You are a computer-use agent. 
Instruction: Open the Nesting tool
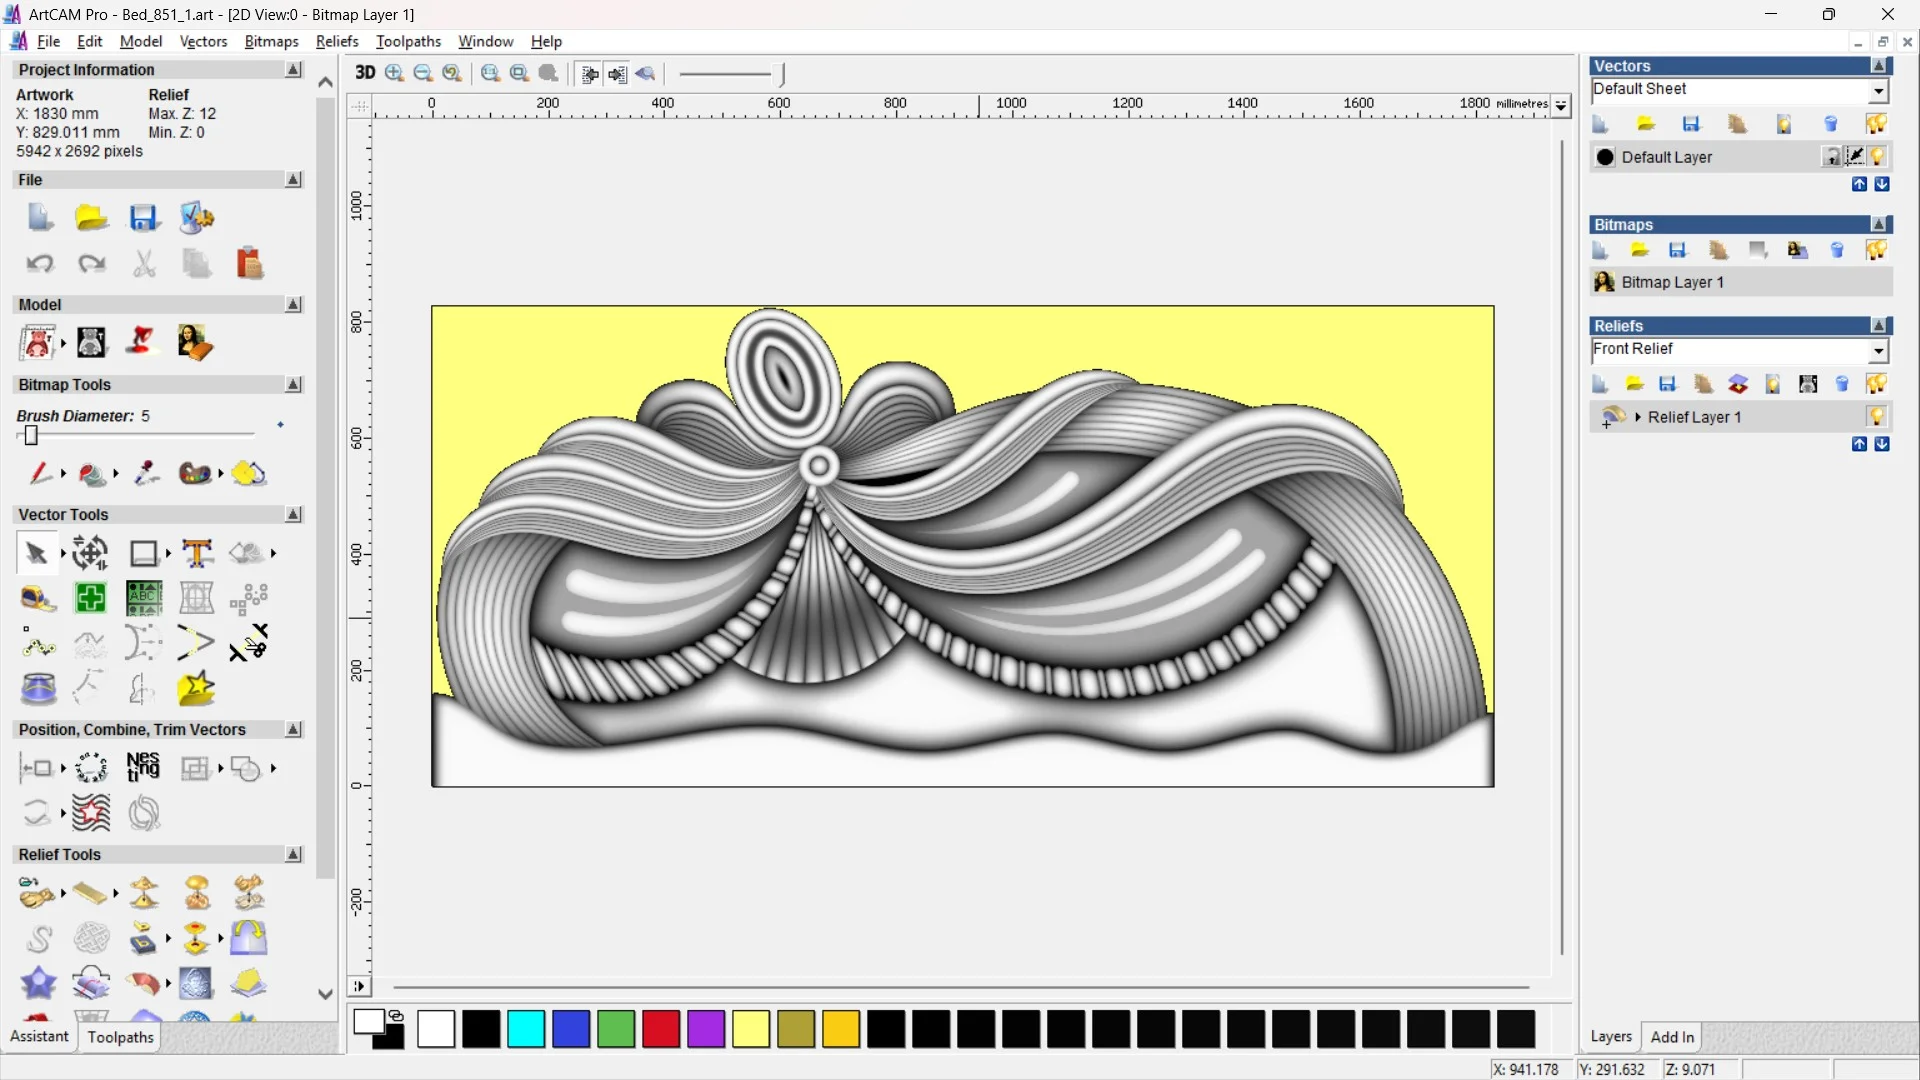(x=143, y=768)
